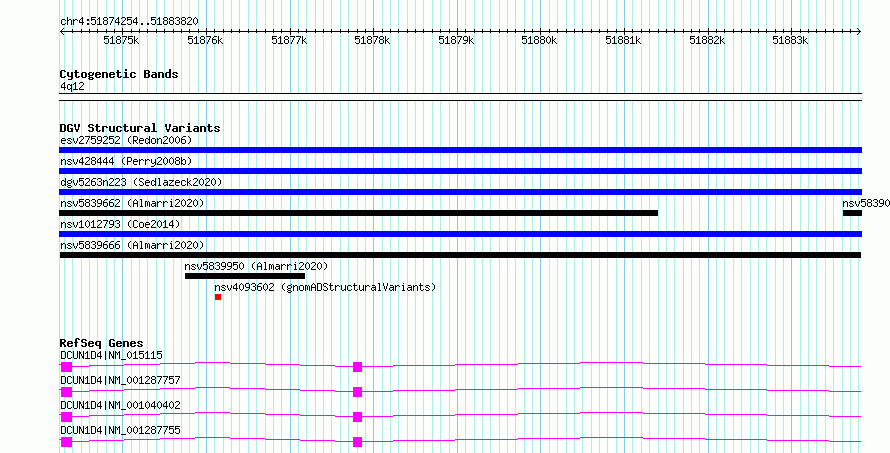This screenshot has height=453, width=890.
Task: Click the nsv5839666 (Almarri2020) black bar
Action: click(460, 255)
